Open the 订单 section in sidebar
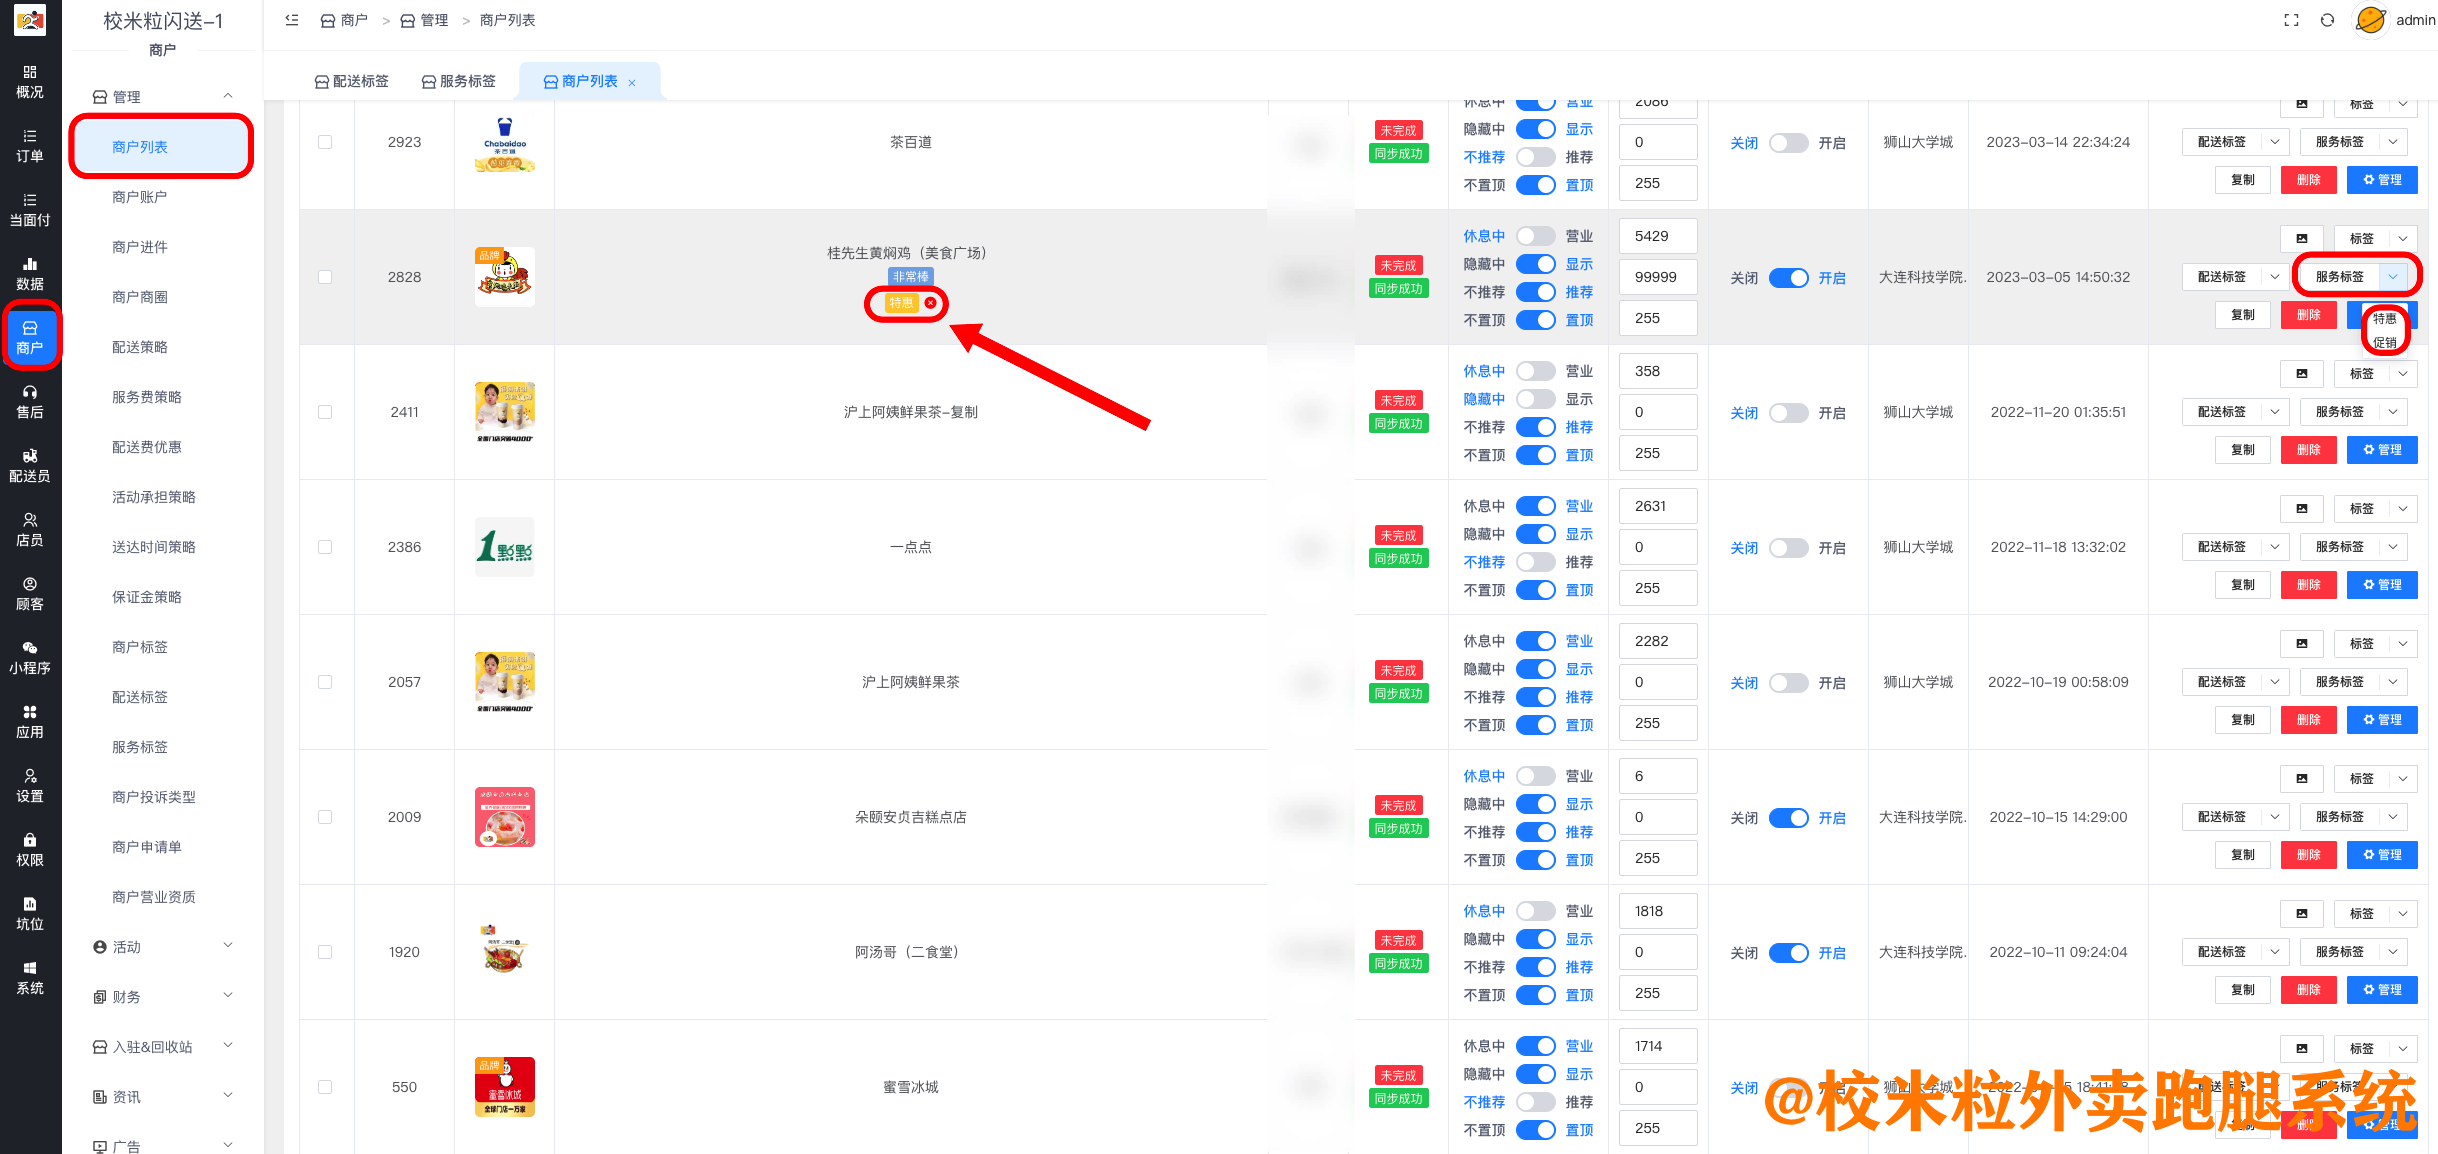Screen dimensions: 2438x1154 [x=30, y=145]
